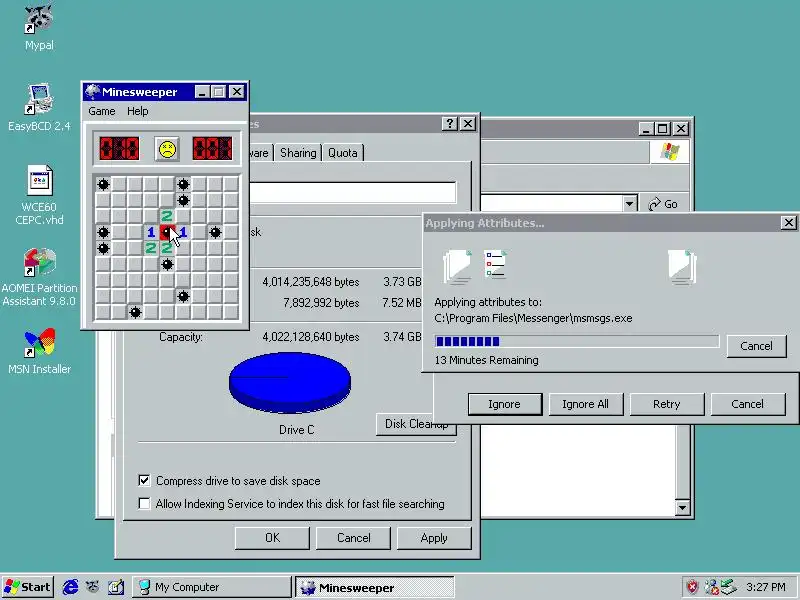Click the Ignore button
800x600 pixels.
tap(505, 404)
